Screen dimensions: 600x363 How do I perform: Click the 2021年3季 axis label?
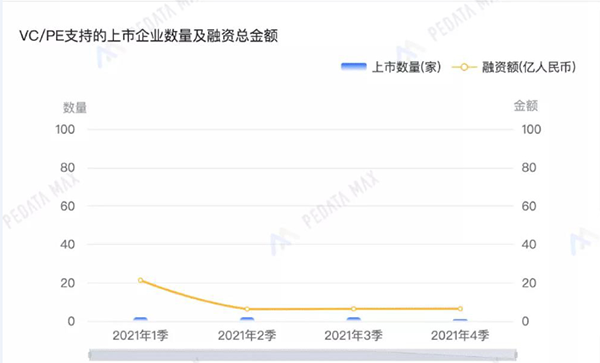pos(354,335)
